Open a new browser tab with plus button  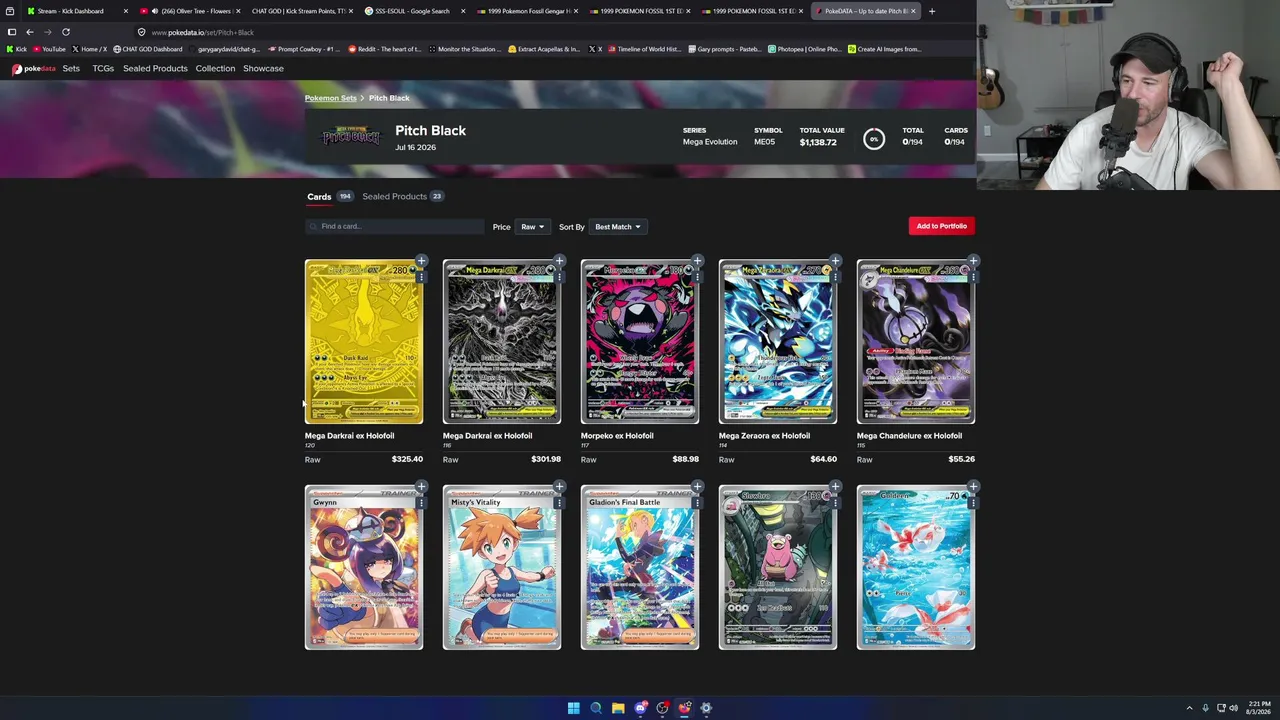pos(931,11)
